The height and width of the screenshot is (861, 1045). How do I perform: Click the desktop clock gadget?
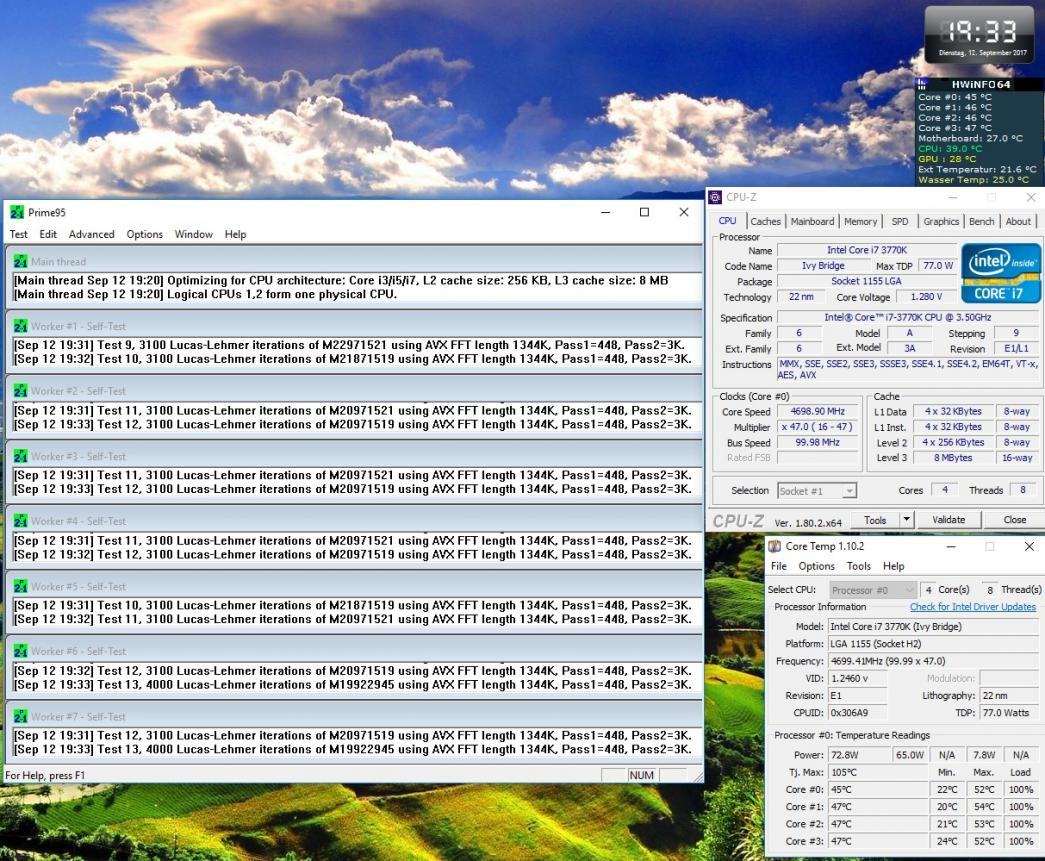(x=979, y=35)
